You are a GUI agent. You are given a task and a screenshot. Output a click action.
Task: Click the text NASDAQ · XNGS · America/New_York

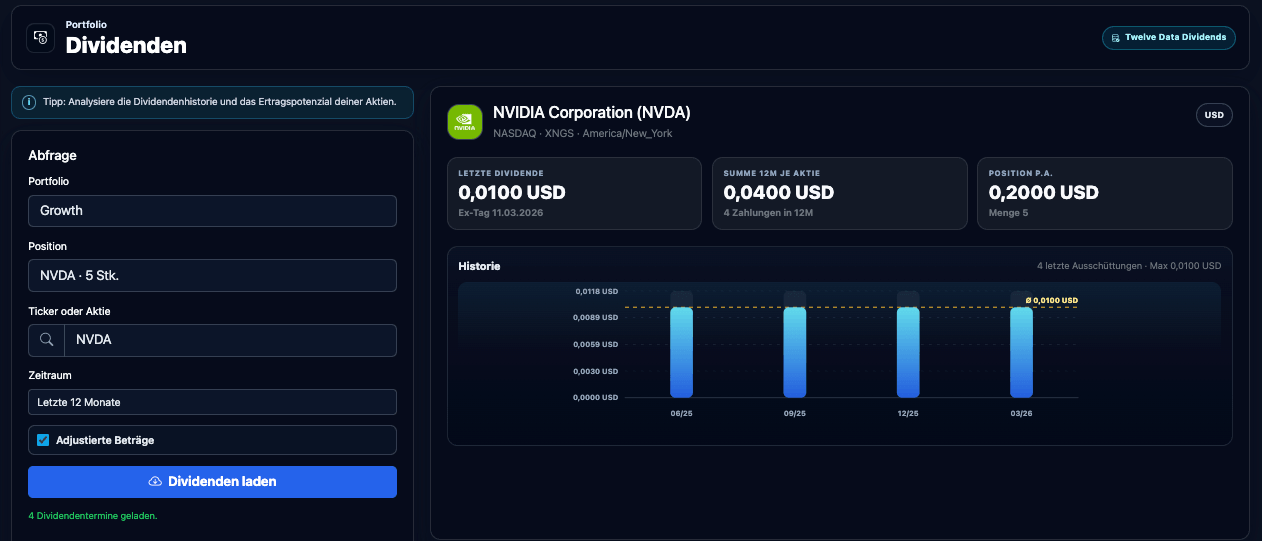click(x=583, y=133)
